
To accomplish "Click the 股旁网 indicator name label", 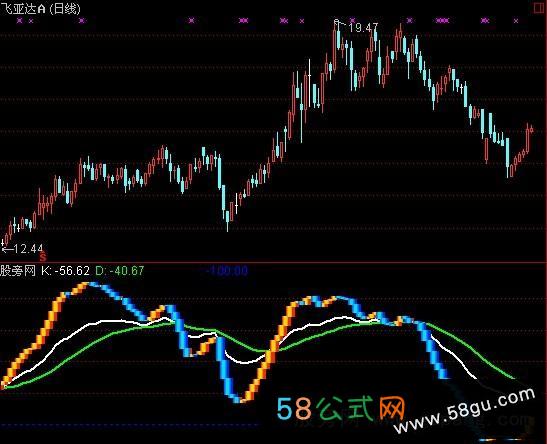I will [x=18, y=271].
